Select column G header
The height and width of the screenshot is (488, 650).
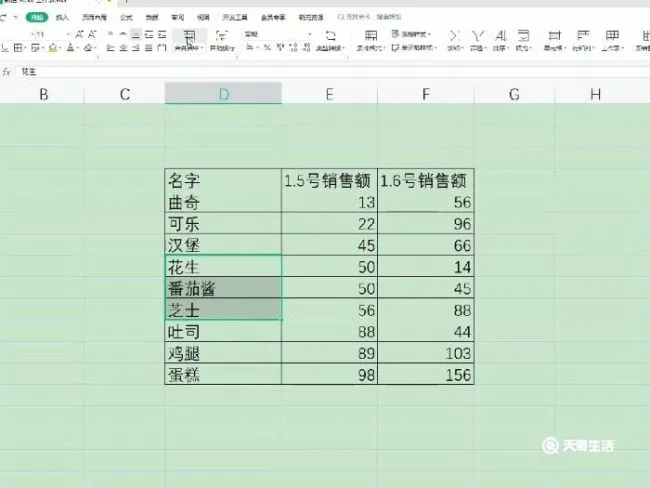tap(514, 94)
